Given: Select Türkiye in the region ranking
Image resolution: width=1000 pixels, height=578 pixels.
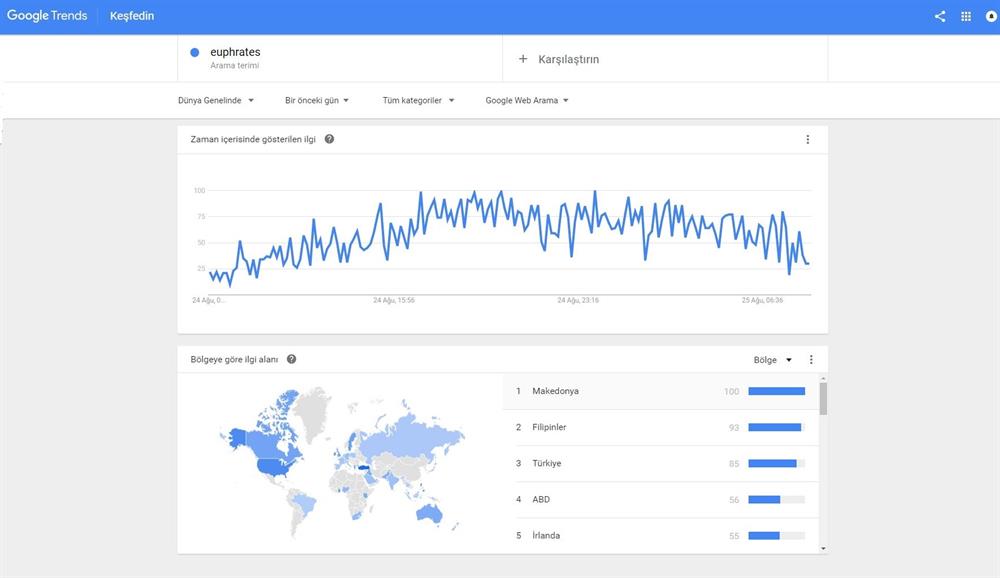Looking at the screenshot, I should pyautogui.click(x=546, y=463).
